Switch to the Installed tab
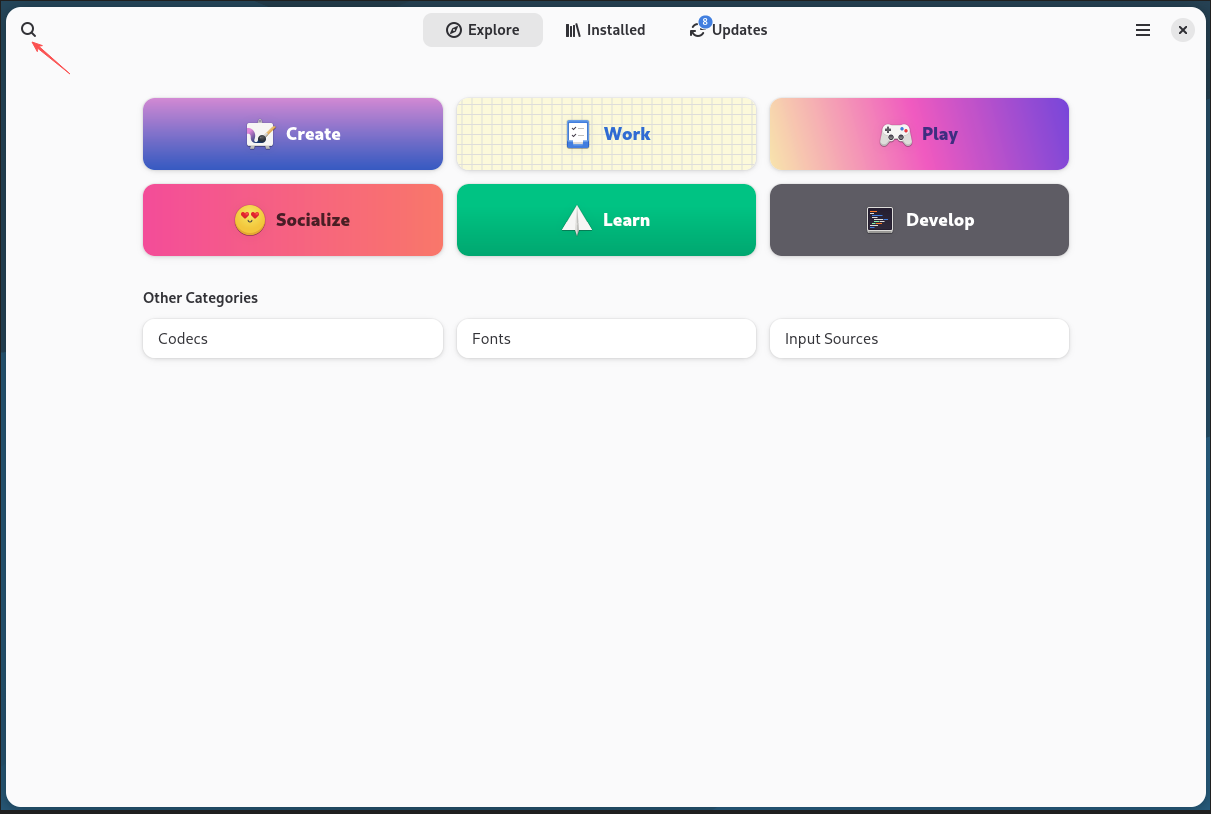The height and width of the screenshot is (814, 1211). point(605,30)
